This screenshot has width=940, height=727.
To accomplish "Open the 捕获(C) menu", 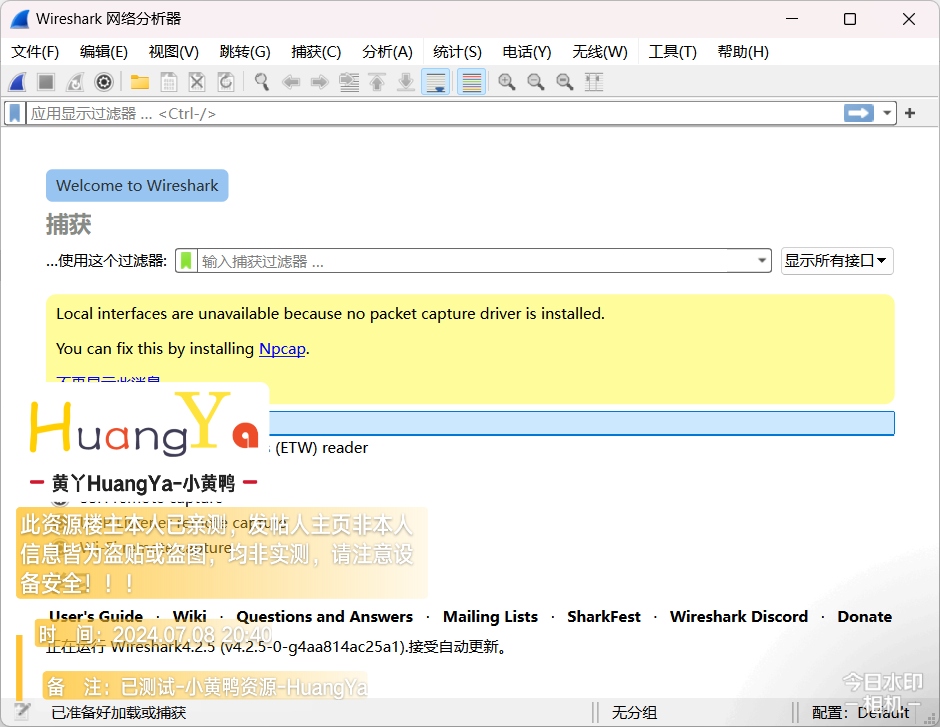I will click(x=316, y=52).
